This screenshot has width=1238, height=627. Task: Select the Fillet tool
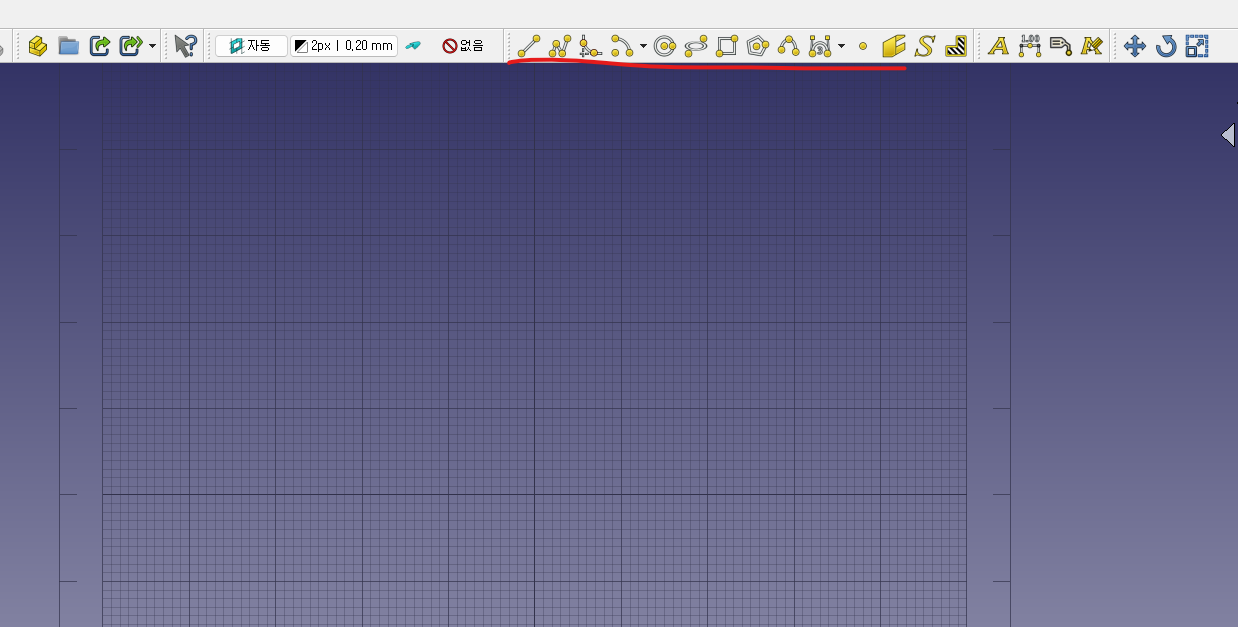(590, 46)
